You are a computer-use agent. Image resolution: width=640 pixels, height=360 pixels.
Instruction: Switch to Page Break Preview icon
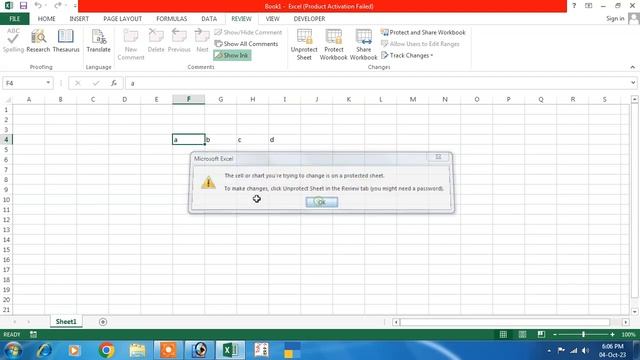pyautogui.click(x=541, y=334)
